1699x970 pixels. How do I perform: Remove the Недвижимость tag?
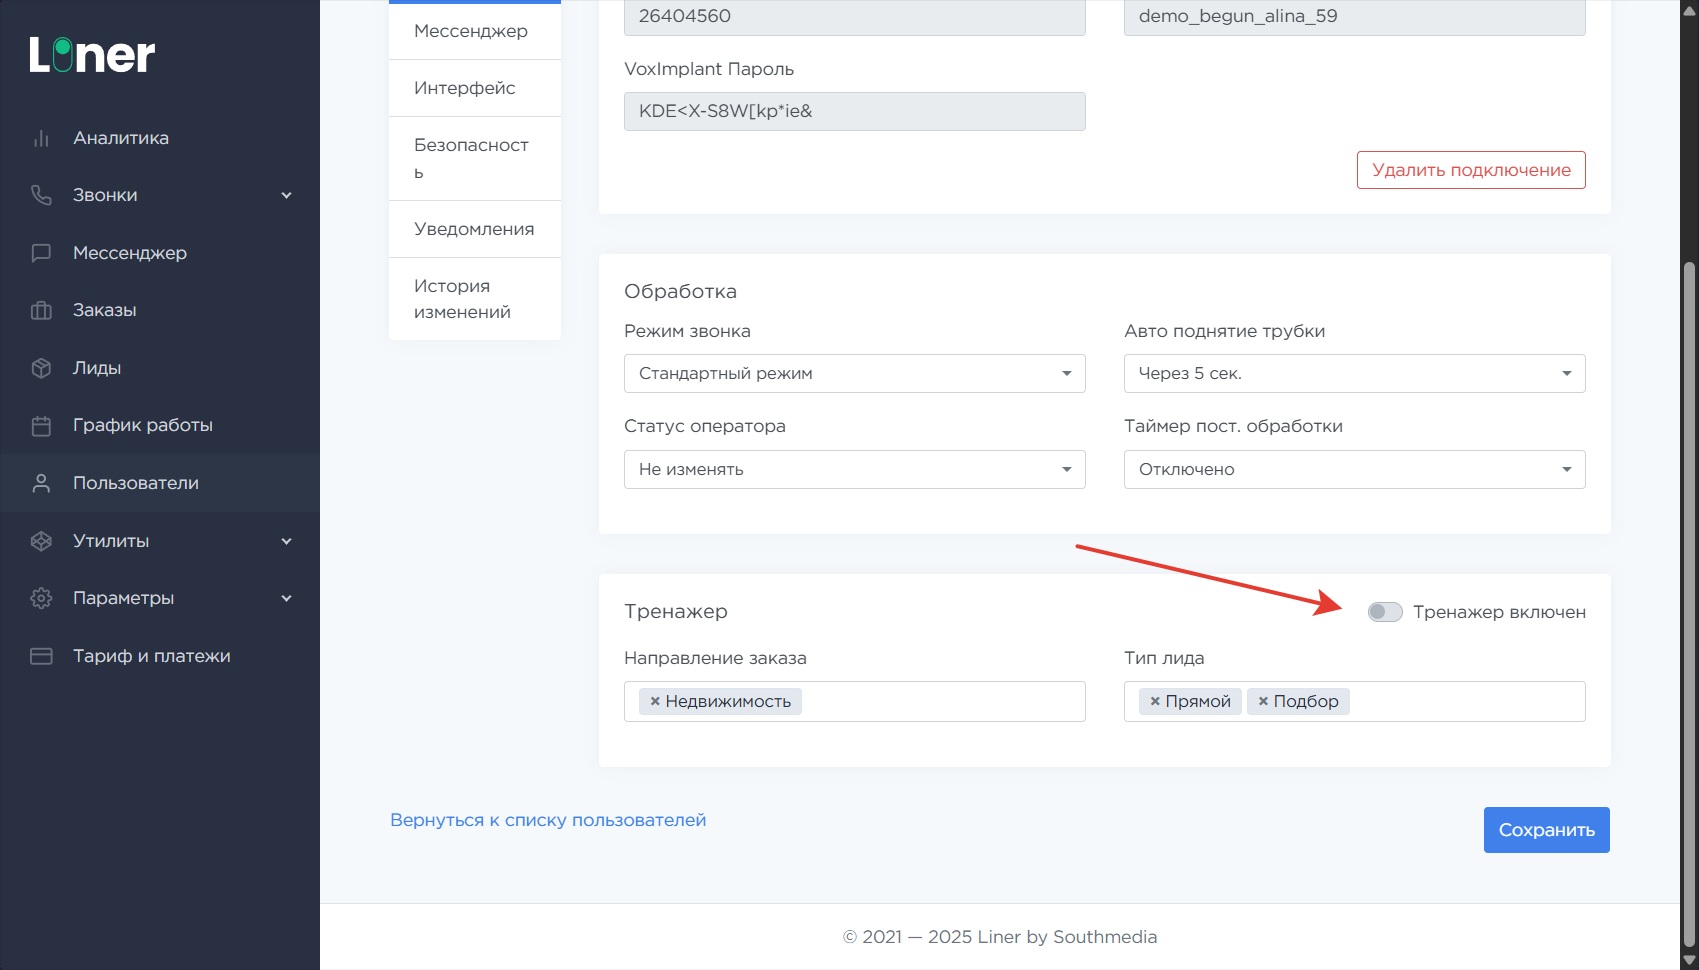(655, 702)
